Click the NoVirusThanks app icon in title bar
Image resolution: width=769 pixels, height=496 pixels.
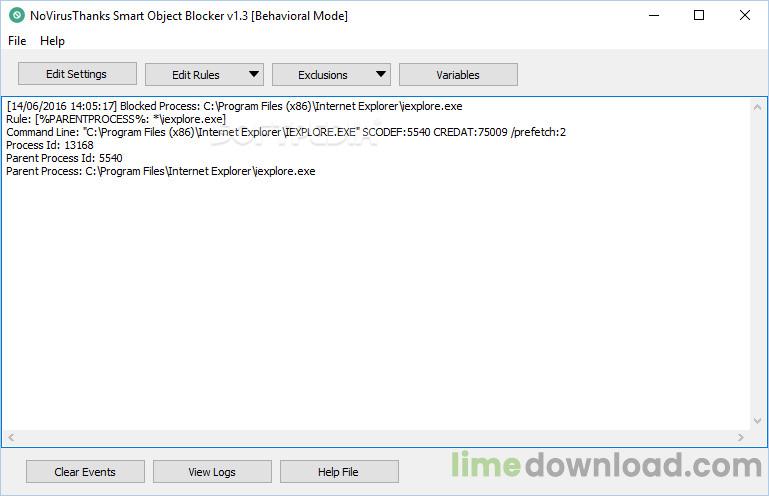16,15
